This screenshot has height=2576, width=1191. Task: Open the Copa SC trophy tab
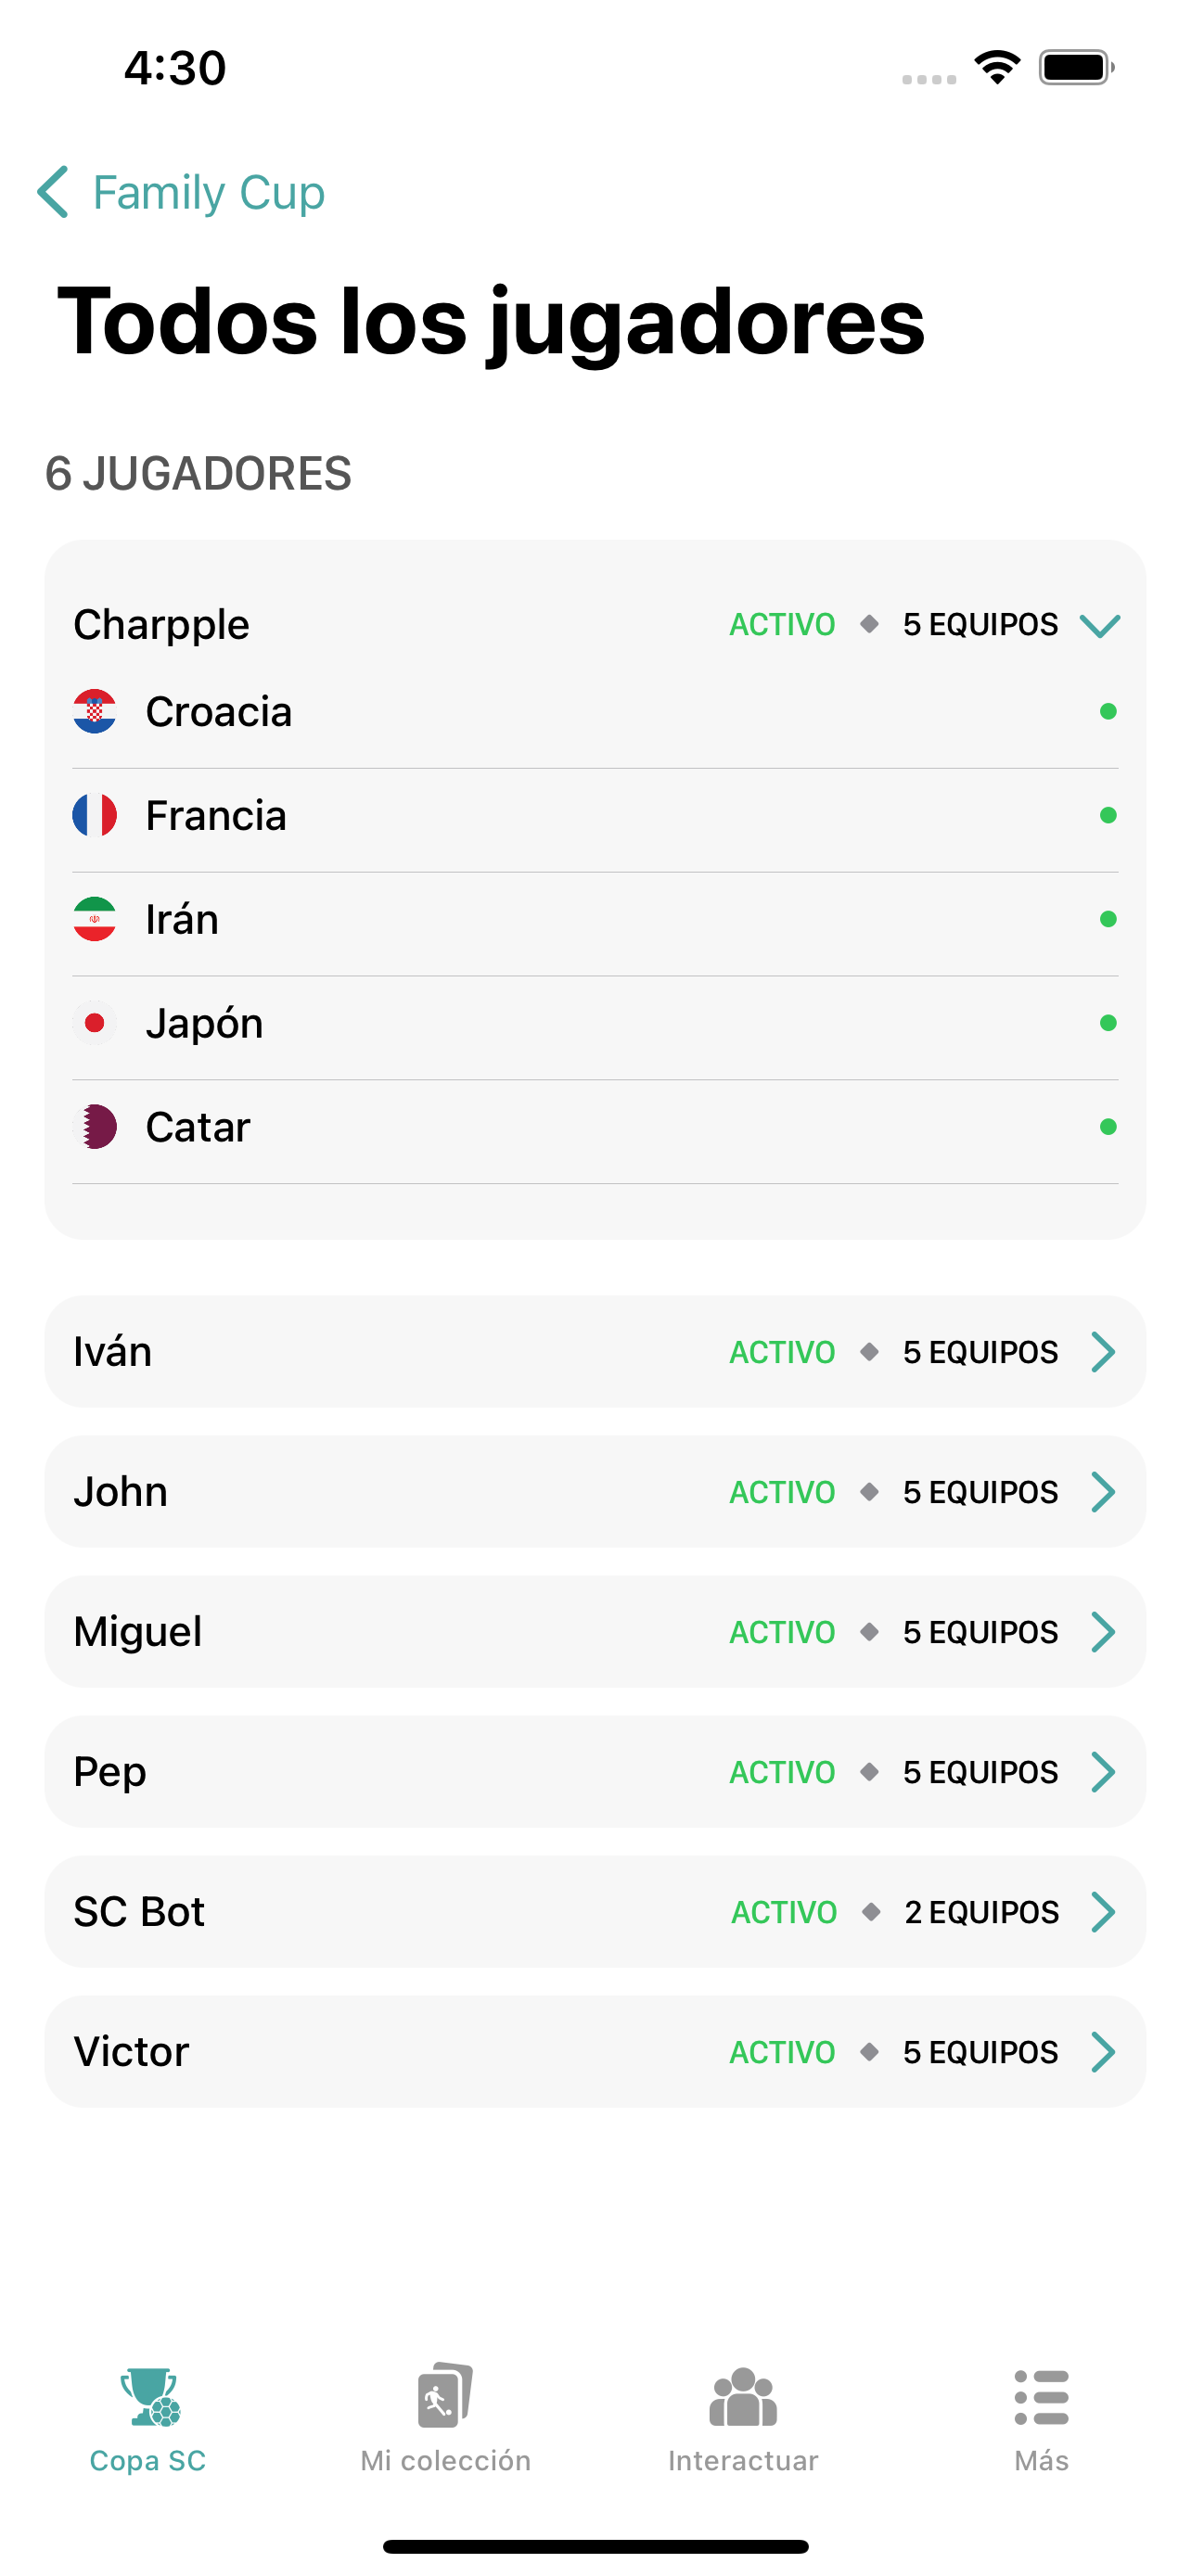tap(148, 2420)
